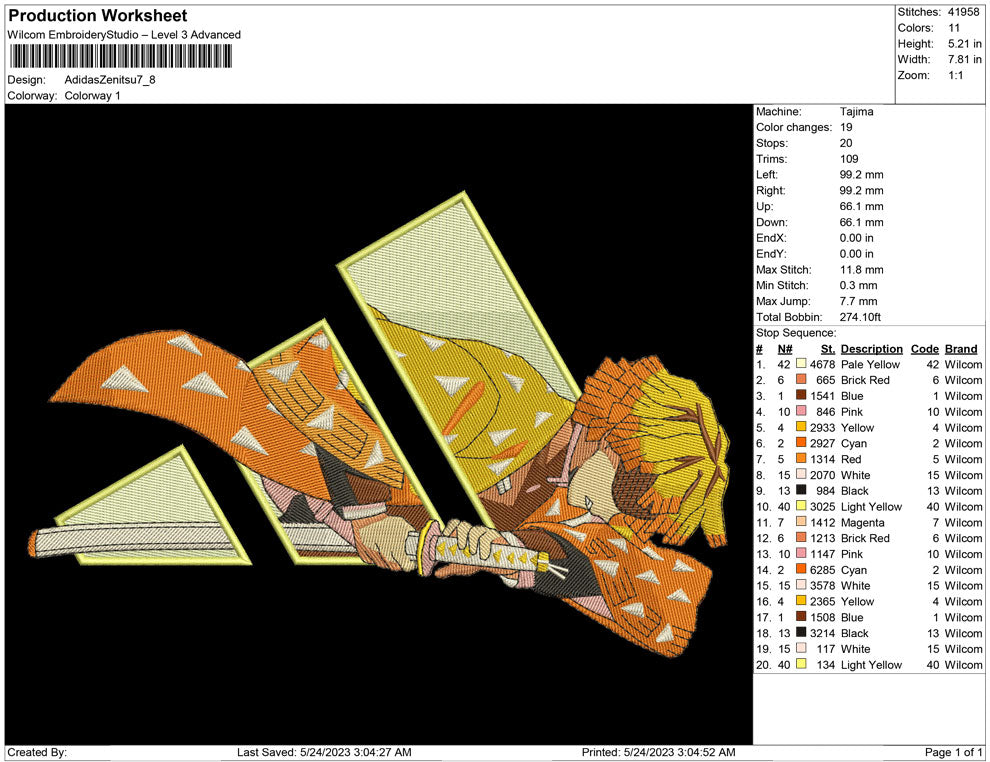
Task: Click the 'Colorway 1' value
Action: [92, 95]
